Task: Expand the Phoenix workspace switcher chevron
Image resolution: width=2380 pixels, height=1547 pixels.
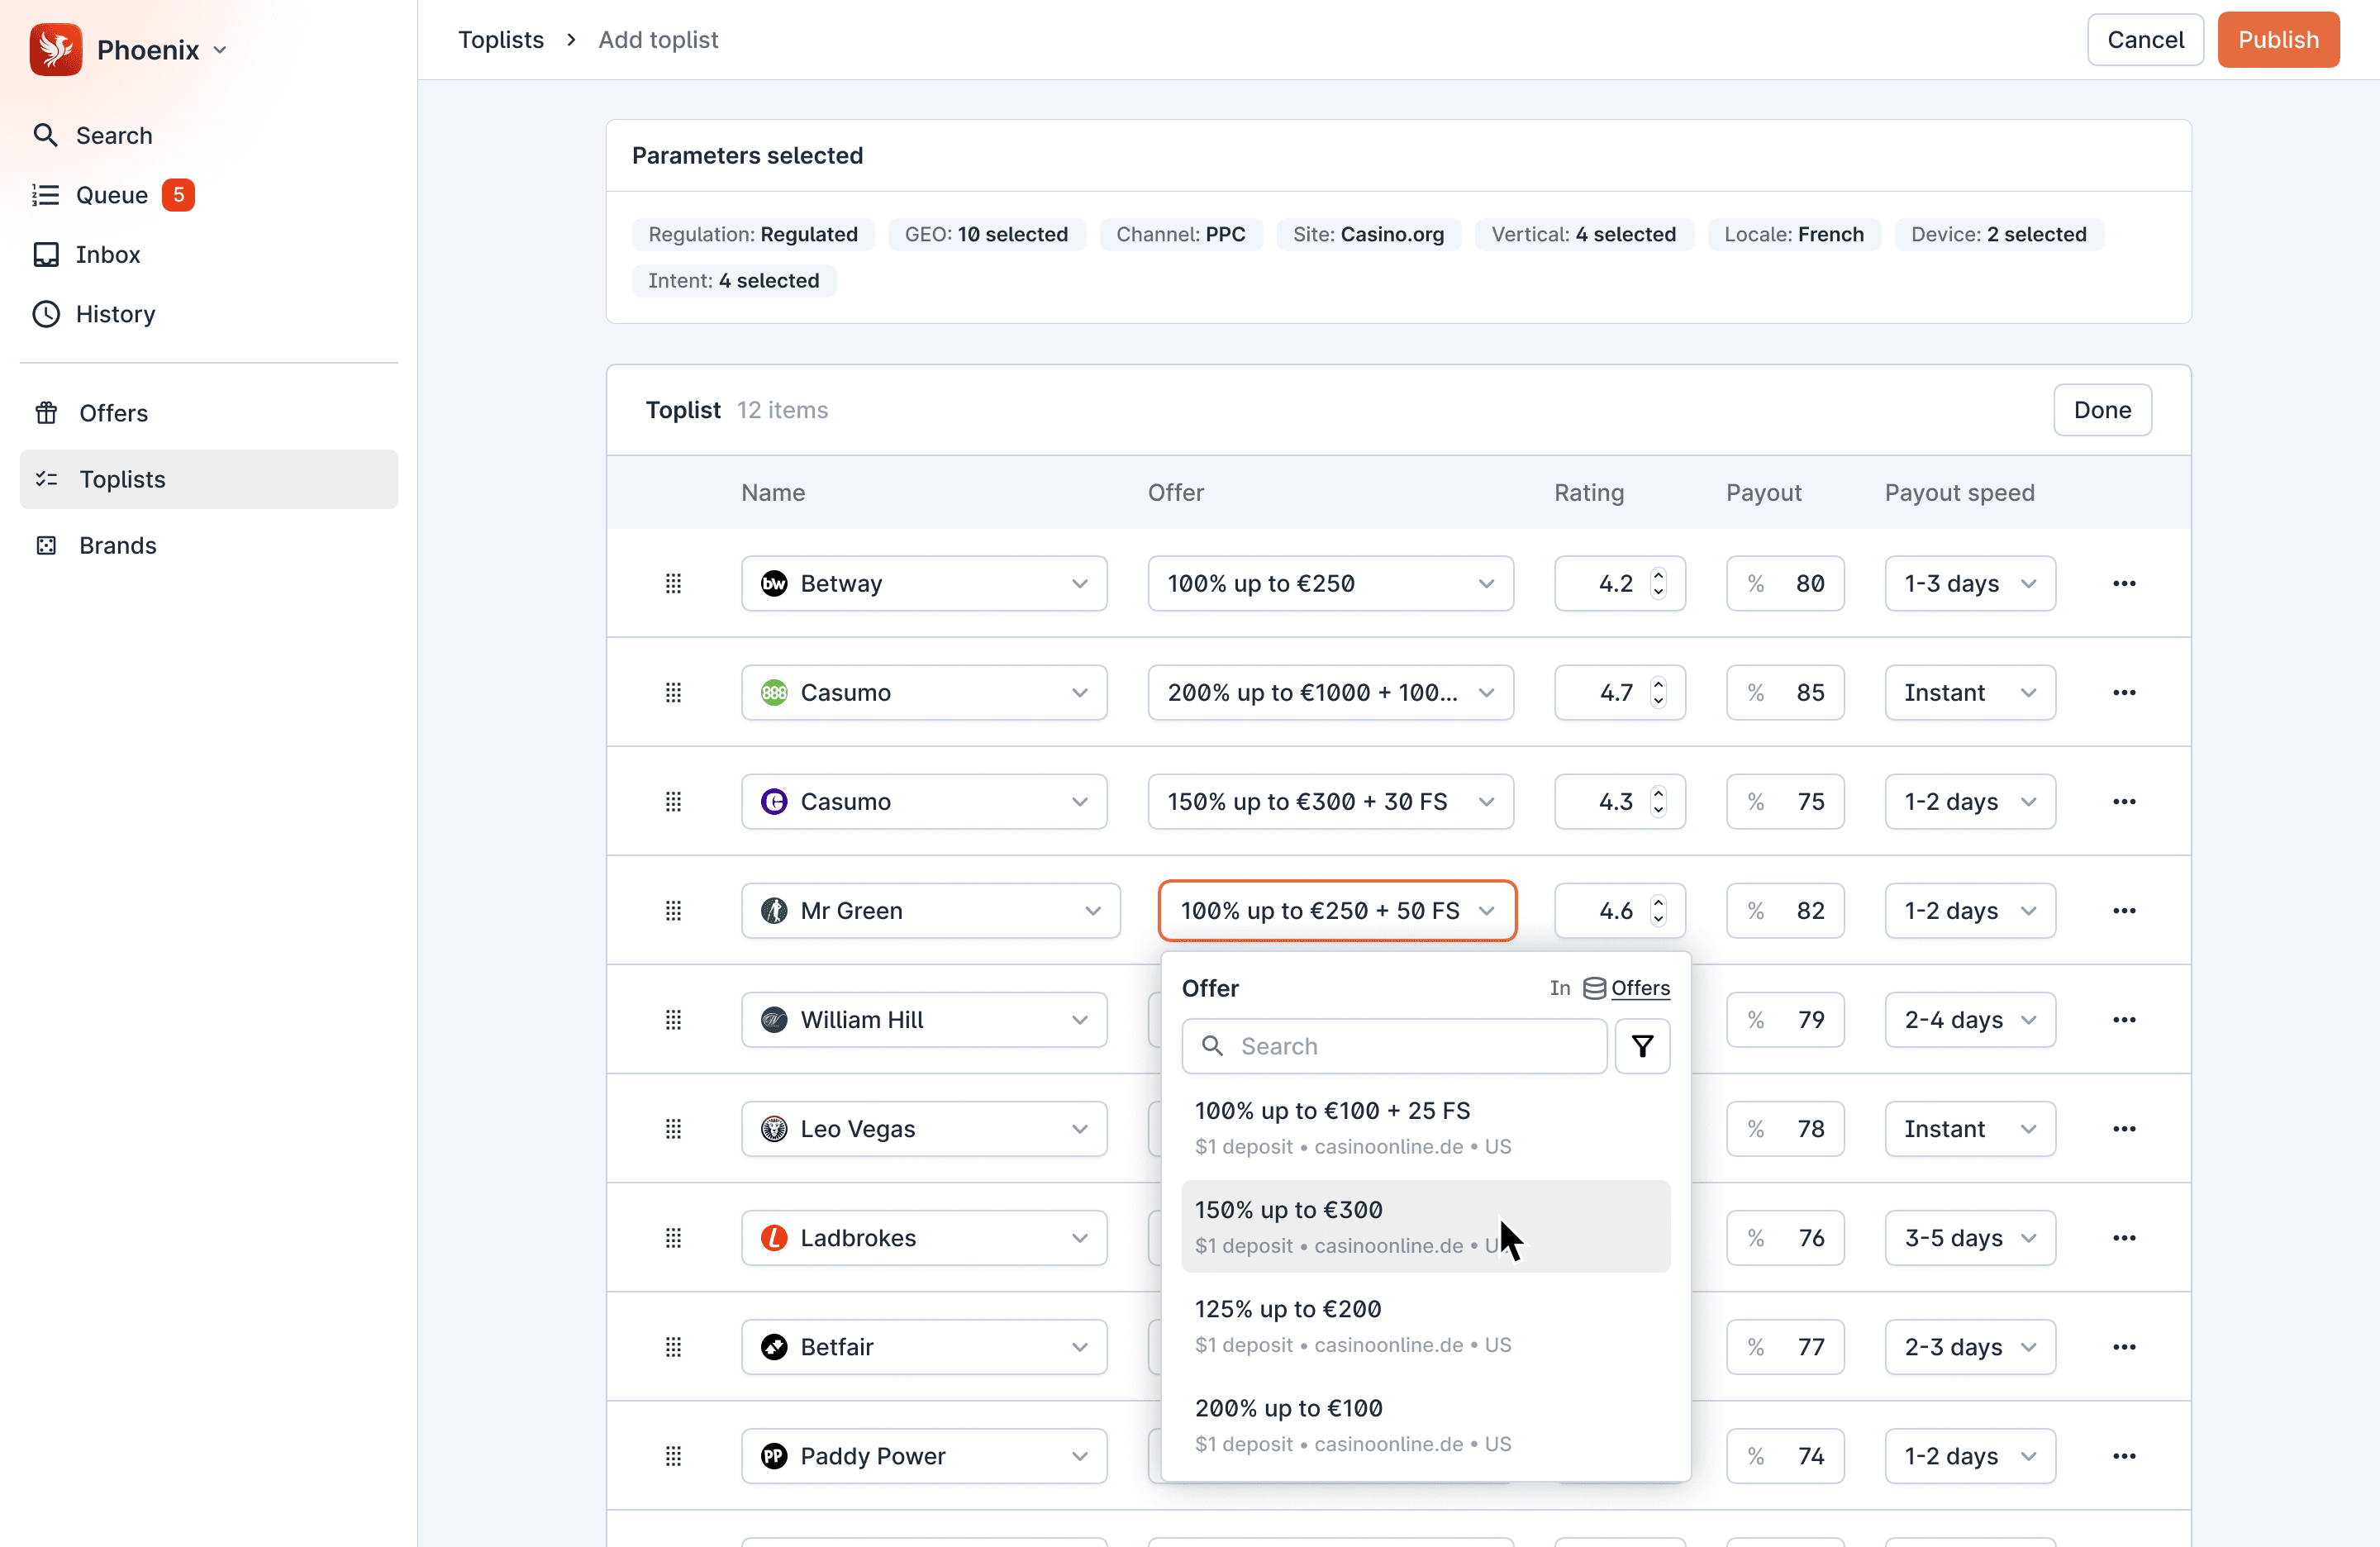Action: (220, 50)
